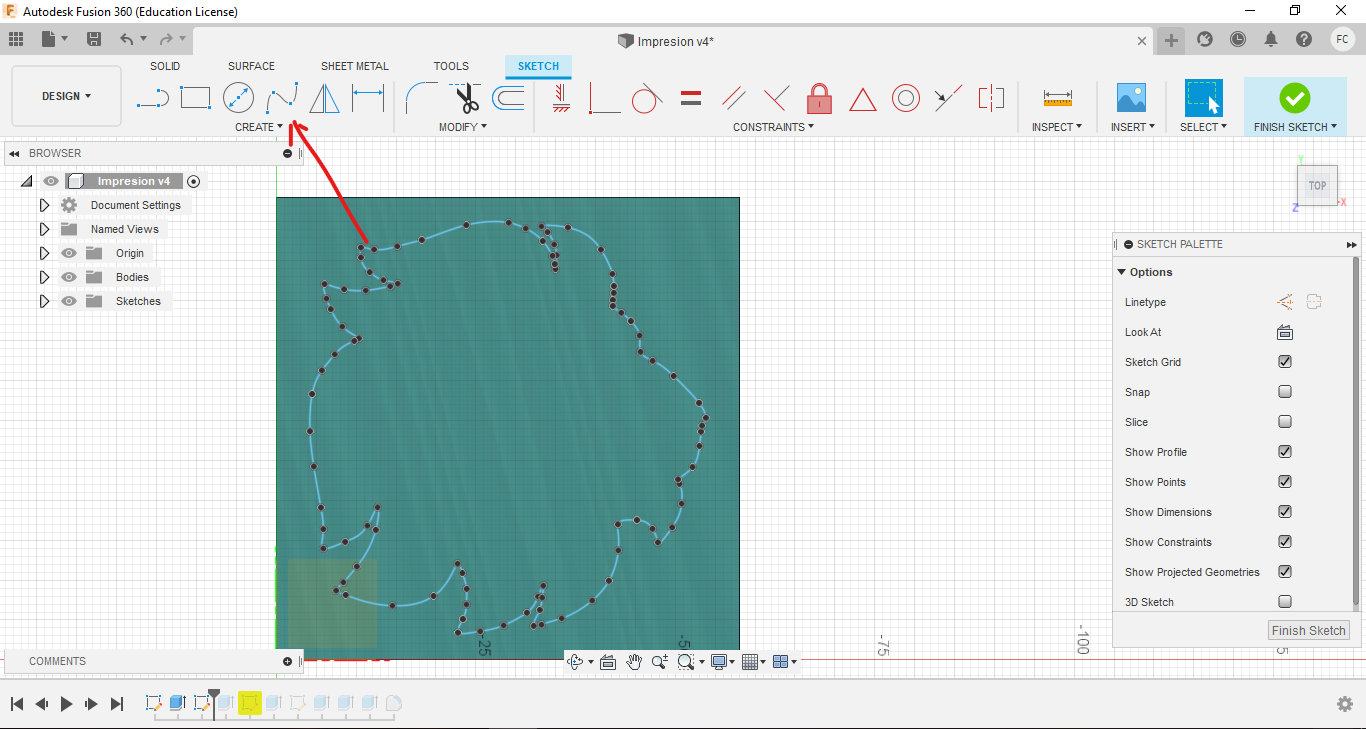This screenshot has height=729, width=1366.
Task: Apply the Tangent constraint
Action: coord(647,97)
